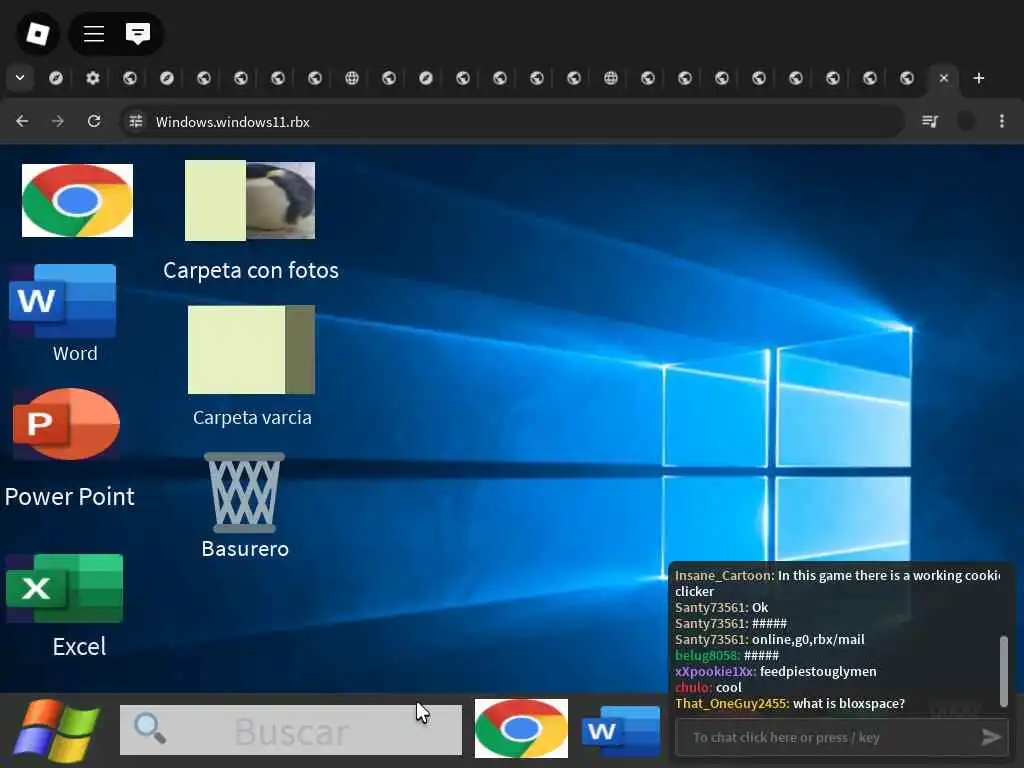Switch to the gear settings tab
The height and width of the screenshot is (768, 1024).
(93, 78)
